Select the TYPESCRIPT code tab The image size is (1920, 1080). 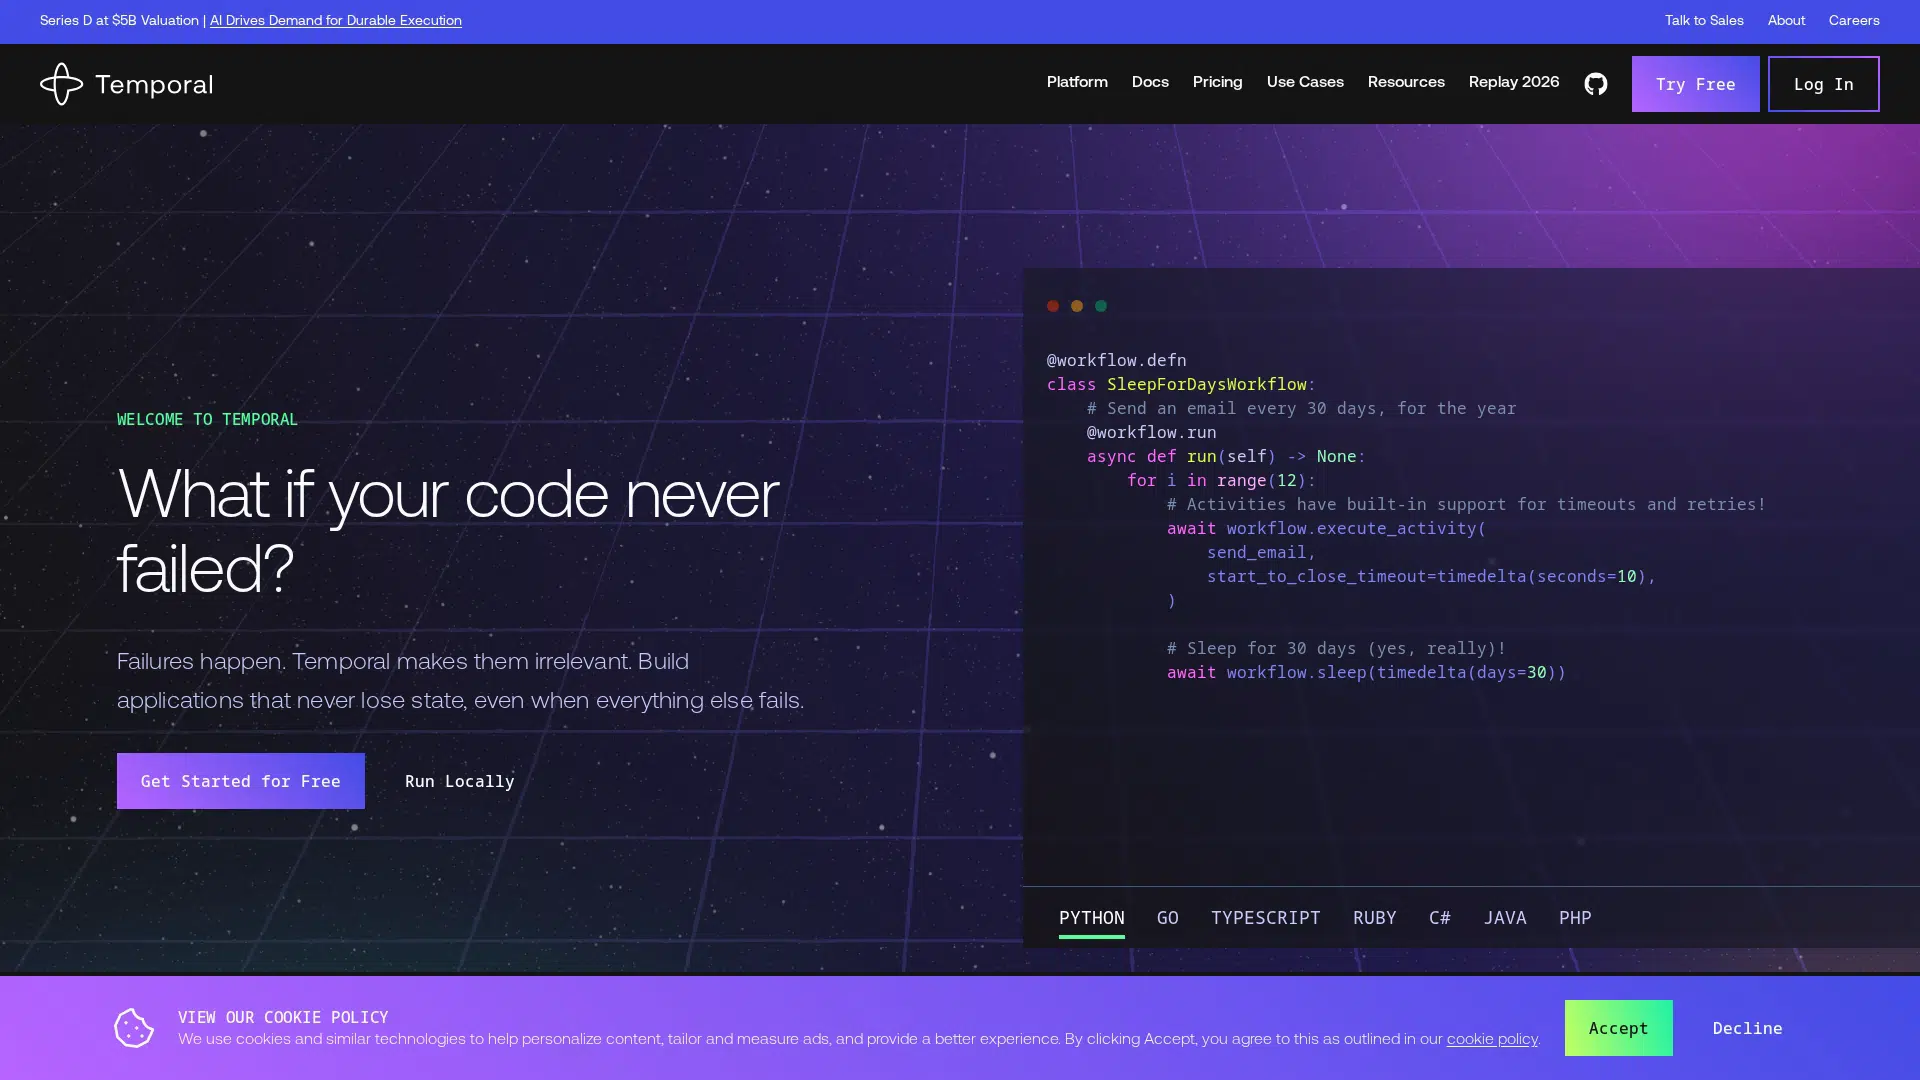[1265, 918]
